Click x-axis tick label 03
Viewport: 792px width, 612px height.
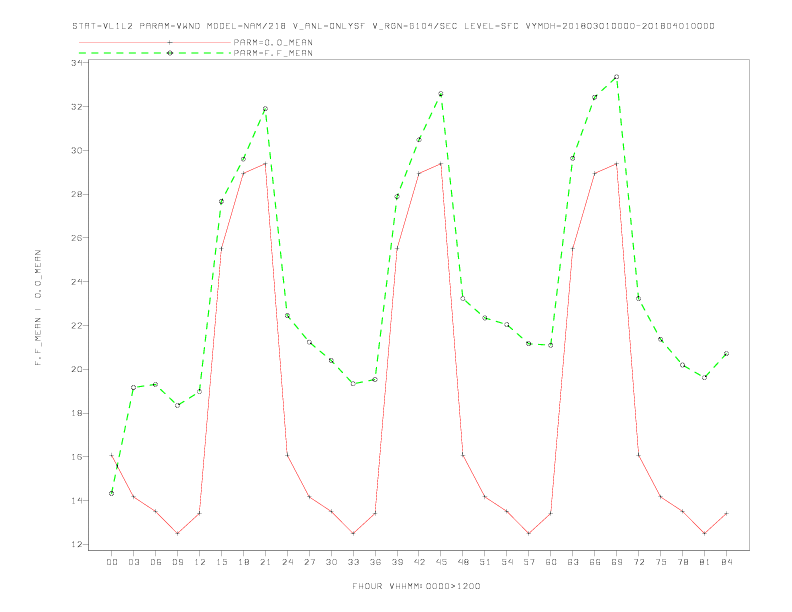click(x=133, y=562)
